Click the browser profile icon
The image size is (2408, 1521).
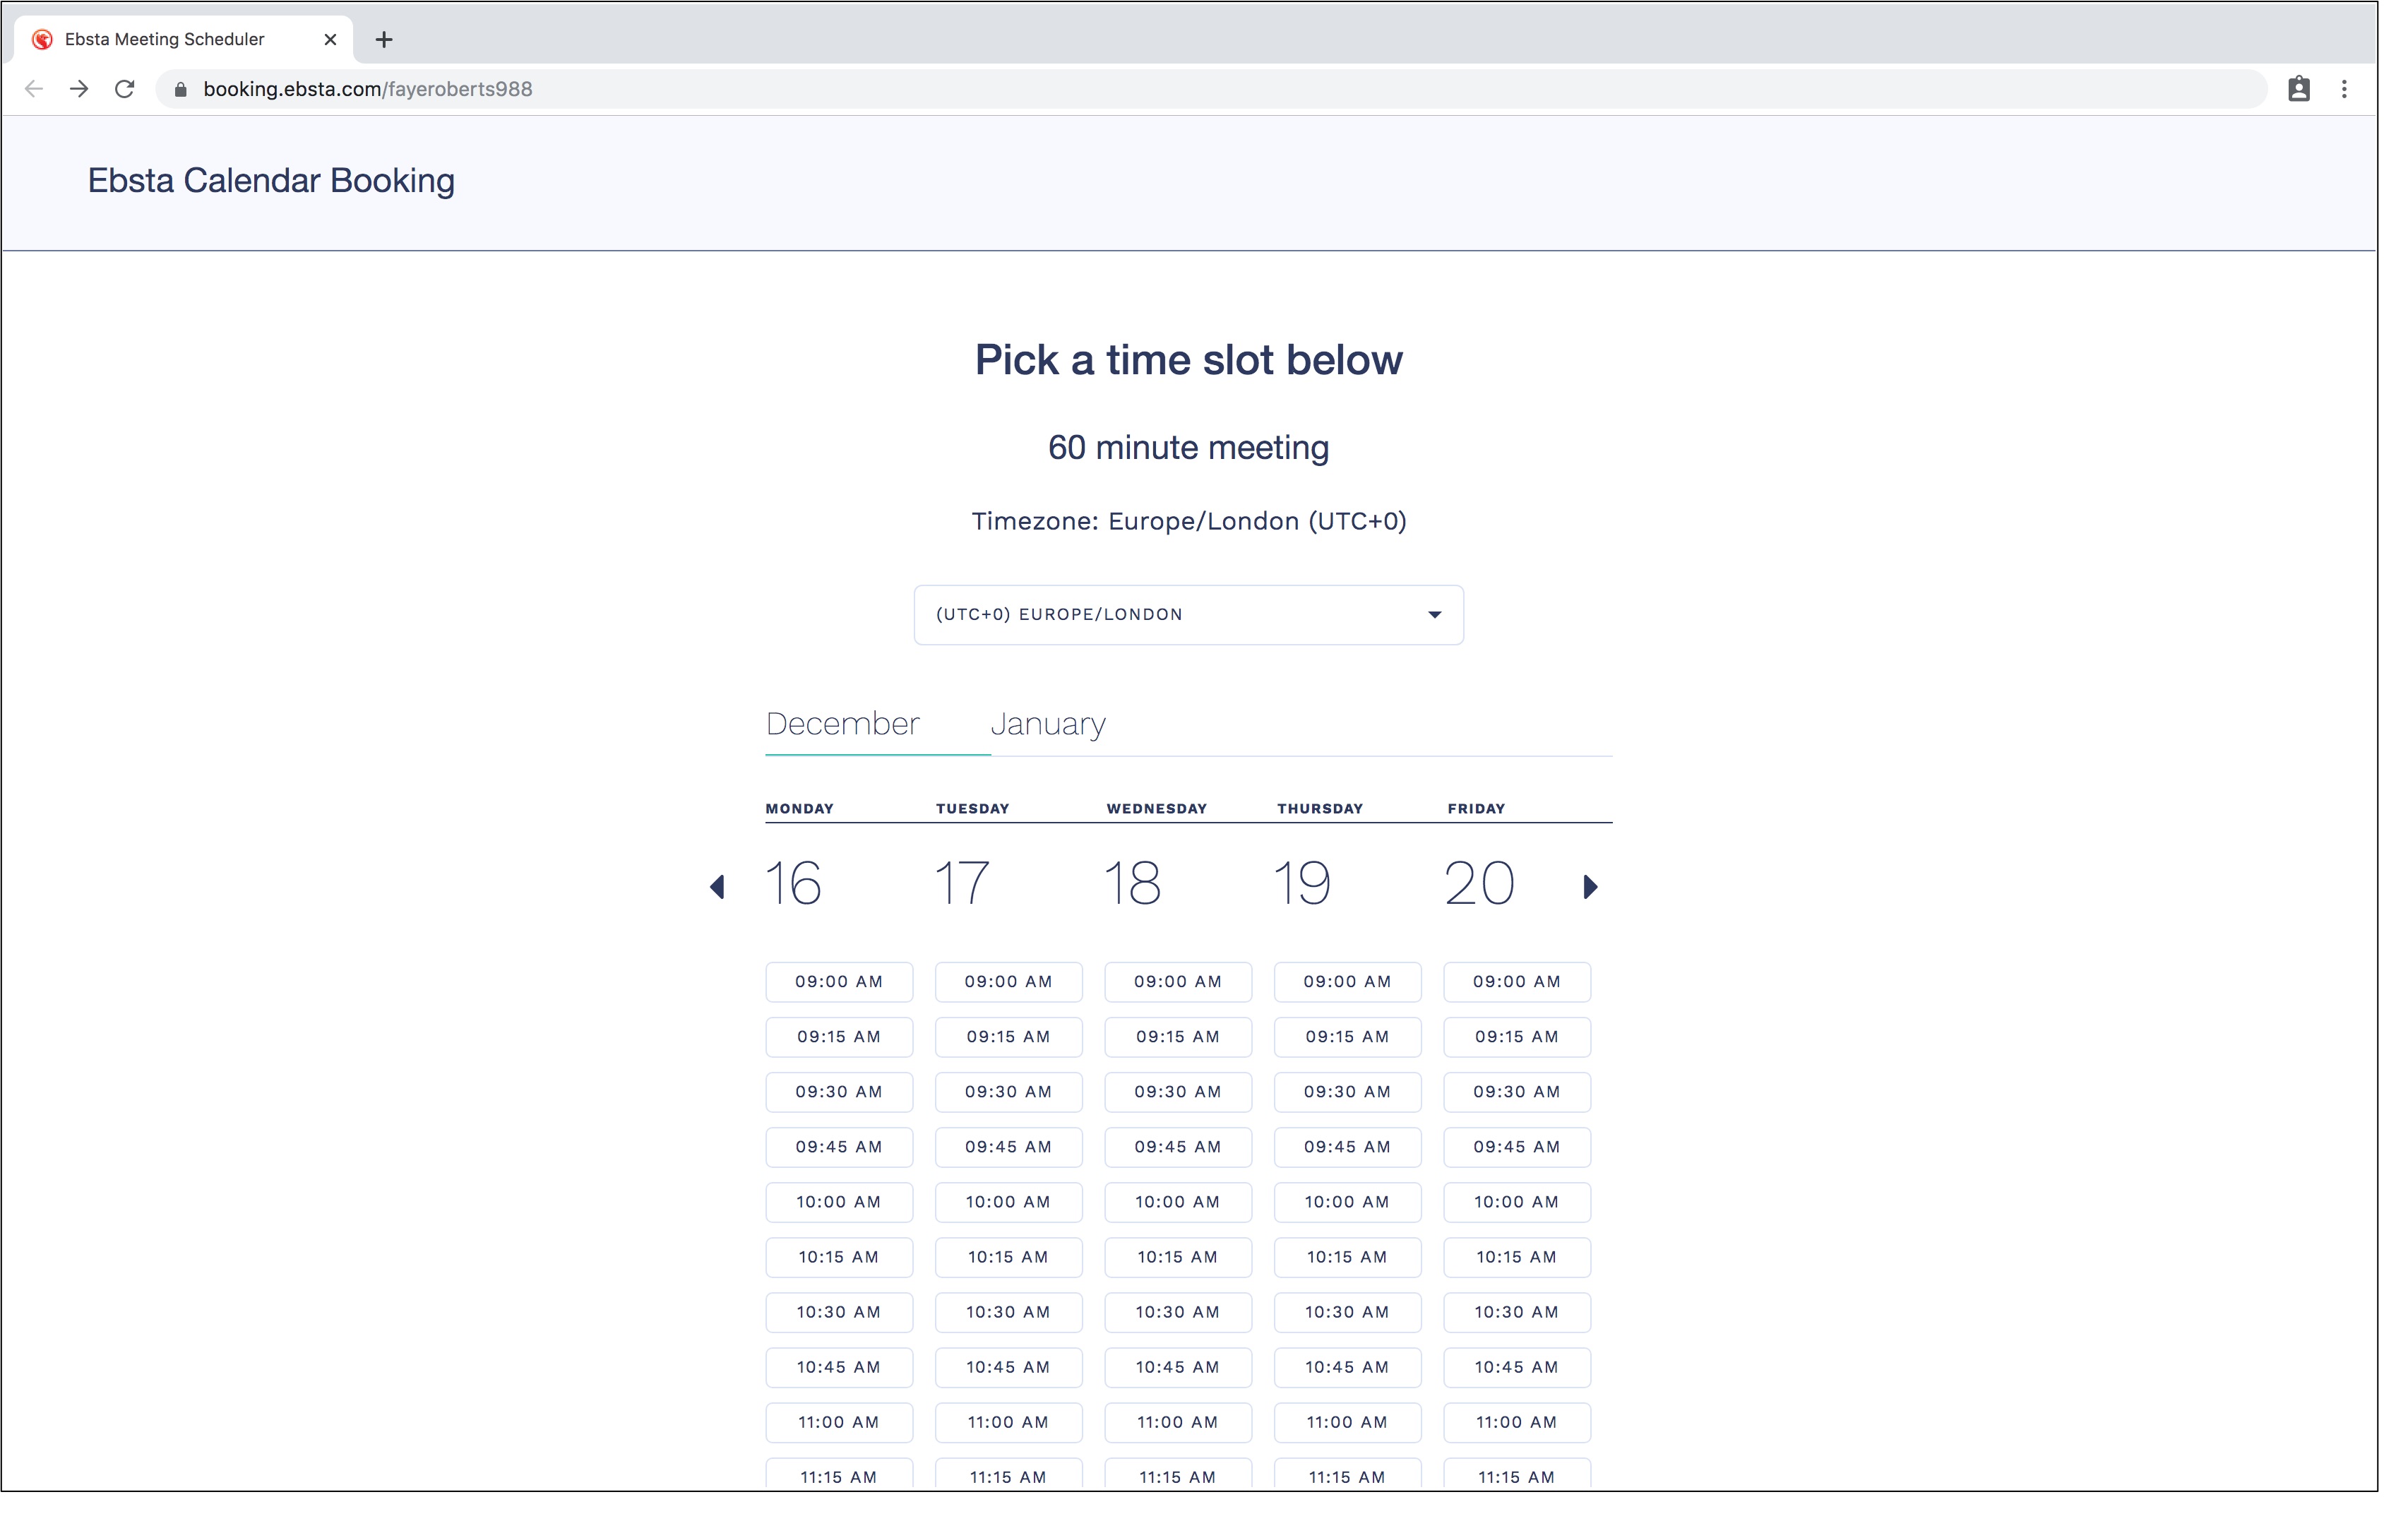(2298, 89)
